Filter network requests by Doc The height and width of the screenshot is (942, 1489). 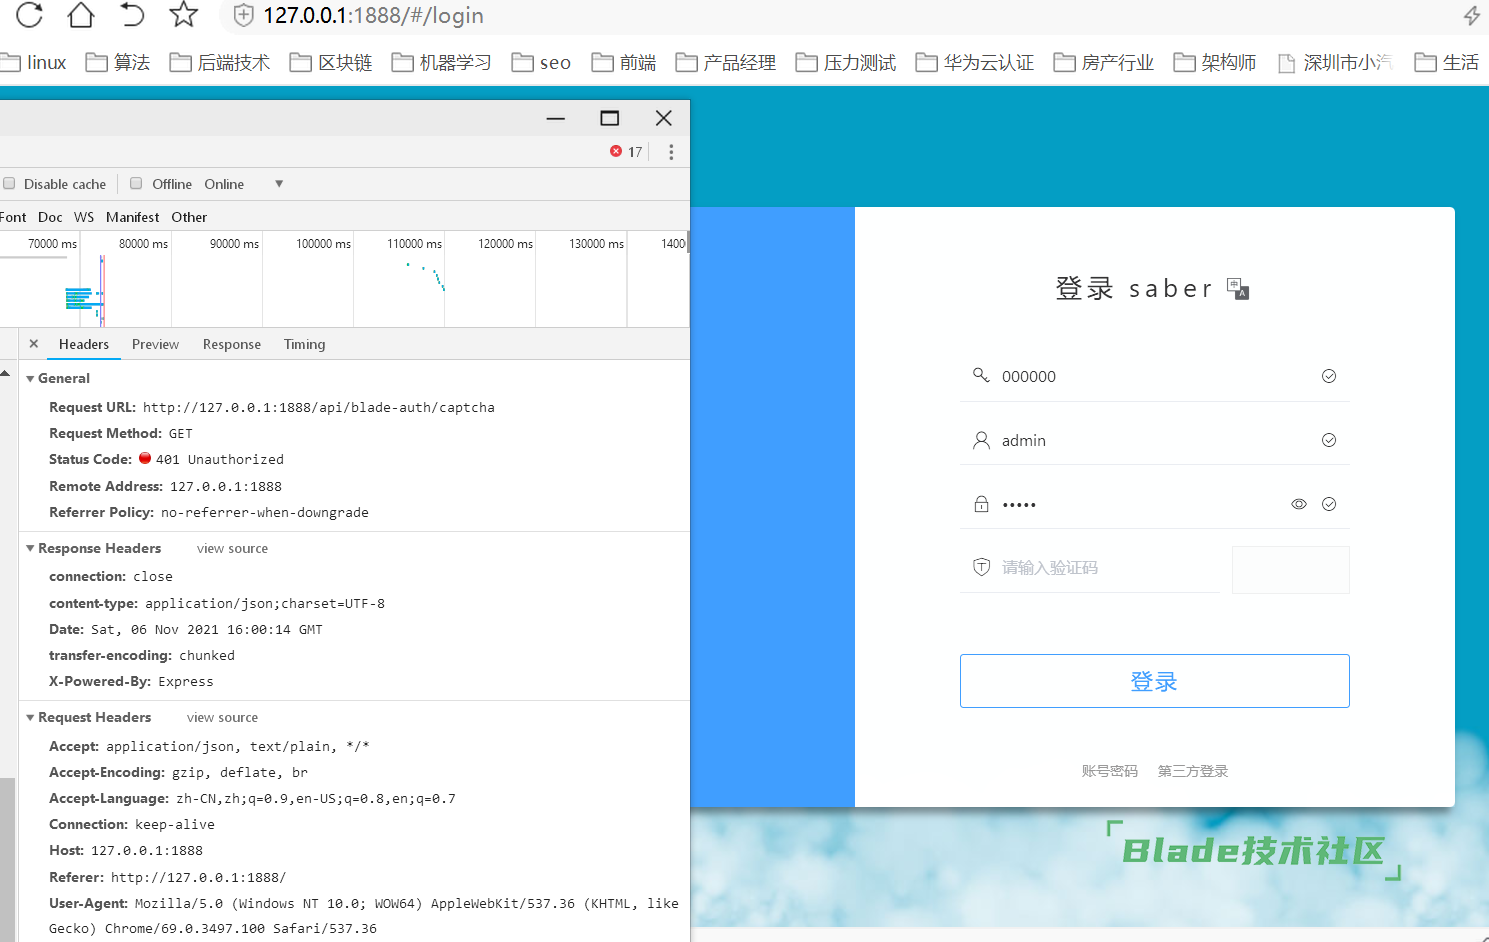tap(50, 217)
